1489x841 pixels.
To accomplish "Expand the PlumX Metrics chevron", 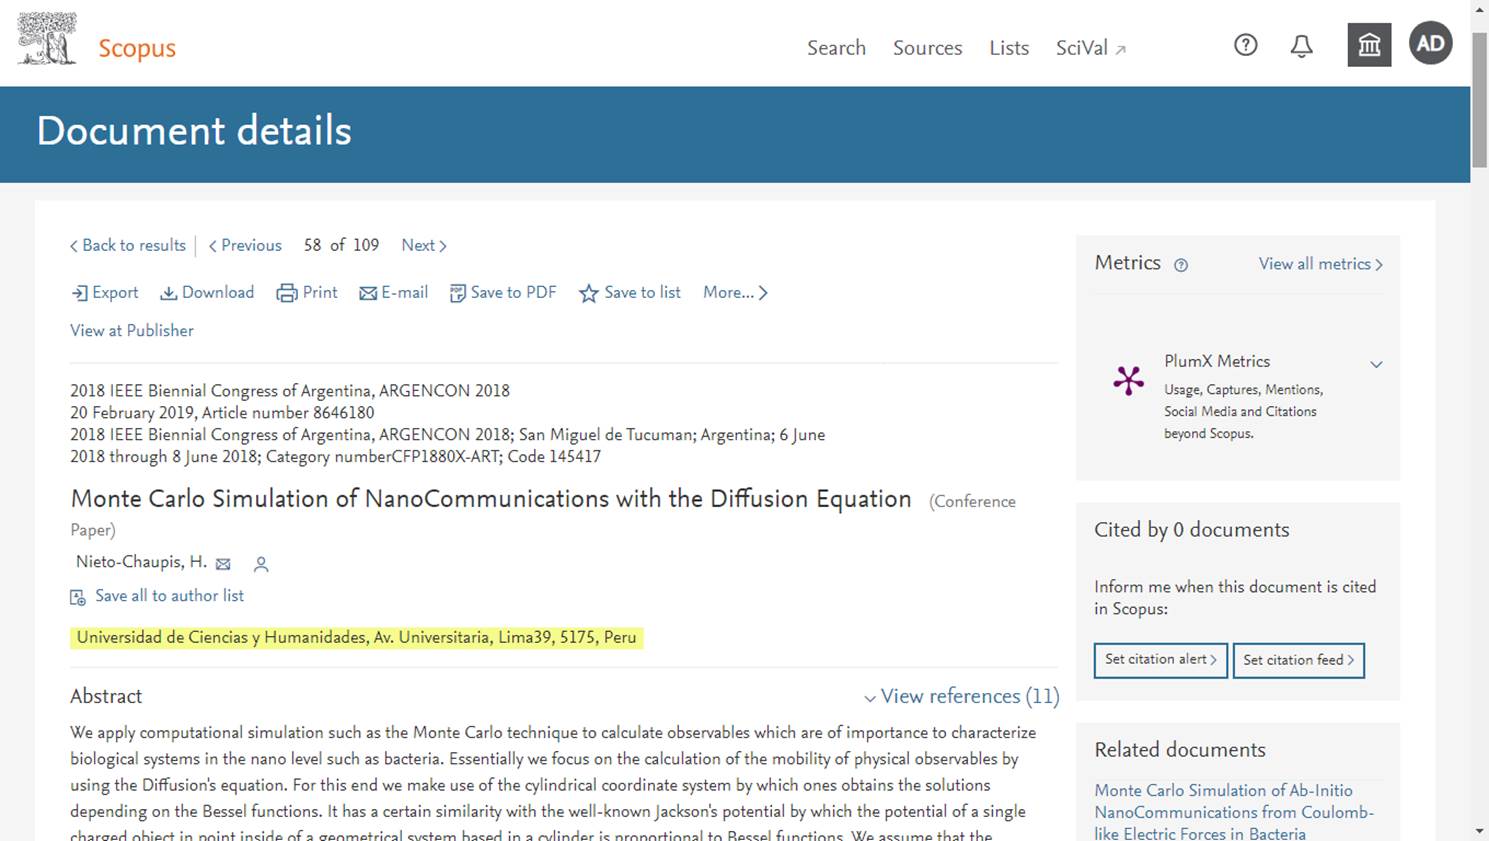I will (x=1376, y=364).
